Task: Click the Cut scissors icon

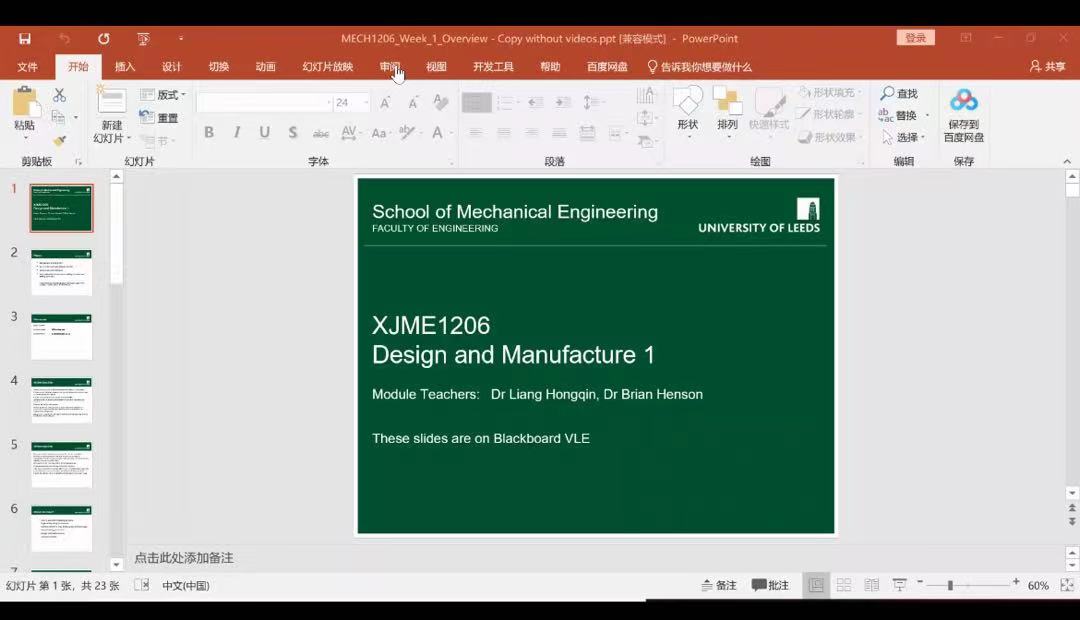Action: click(x=59, y=95)
